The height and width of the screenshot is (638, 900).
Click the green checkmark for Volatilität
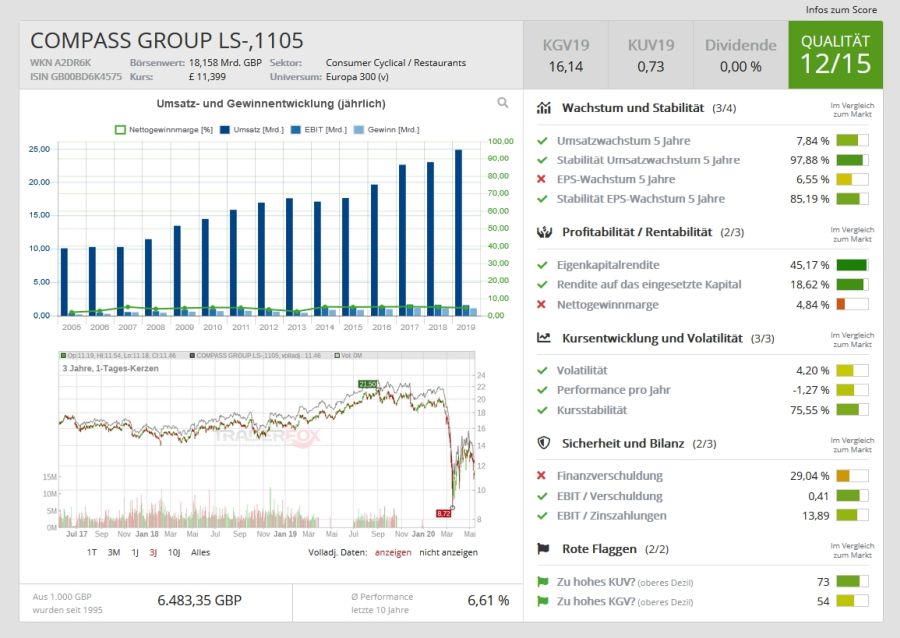coord(542,371)
